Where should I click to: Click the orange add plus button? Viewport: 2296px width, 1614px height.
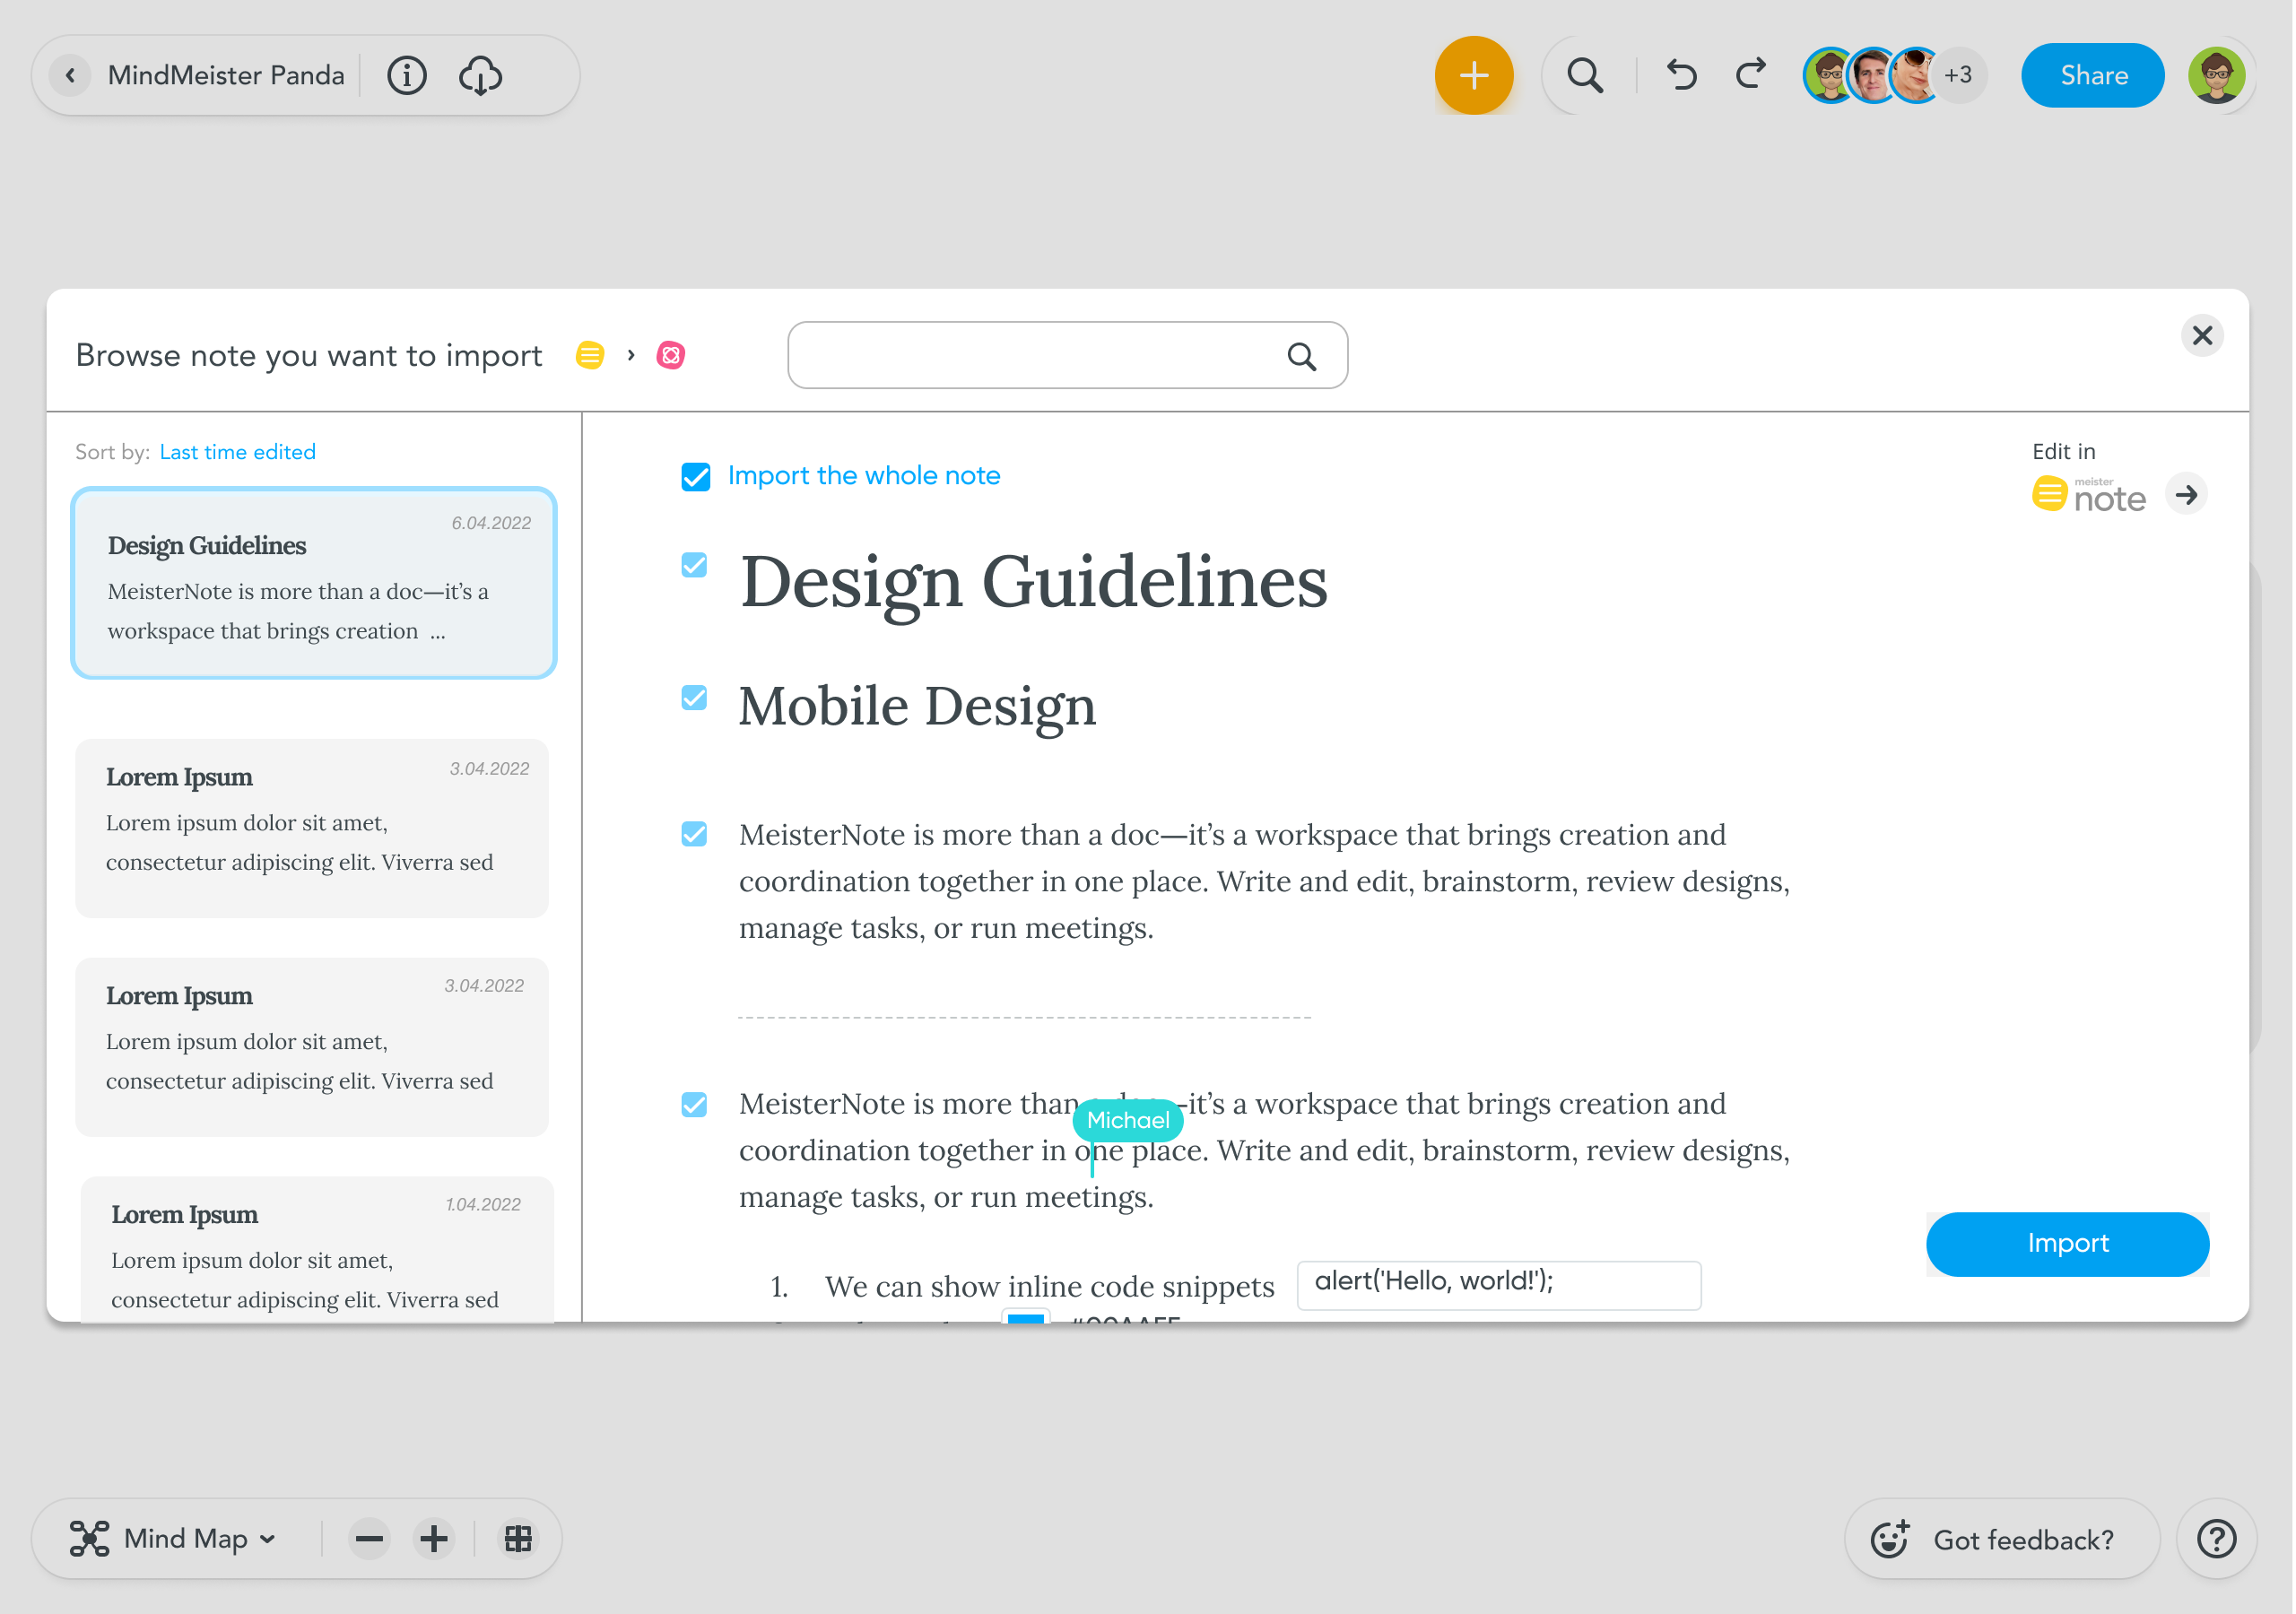click(x=1473, y=76)
